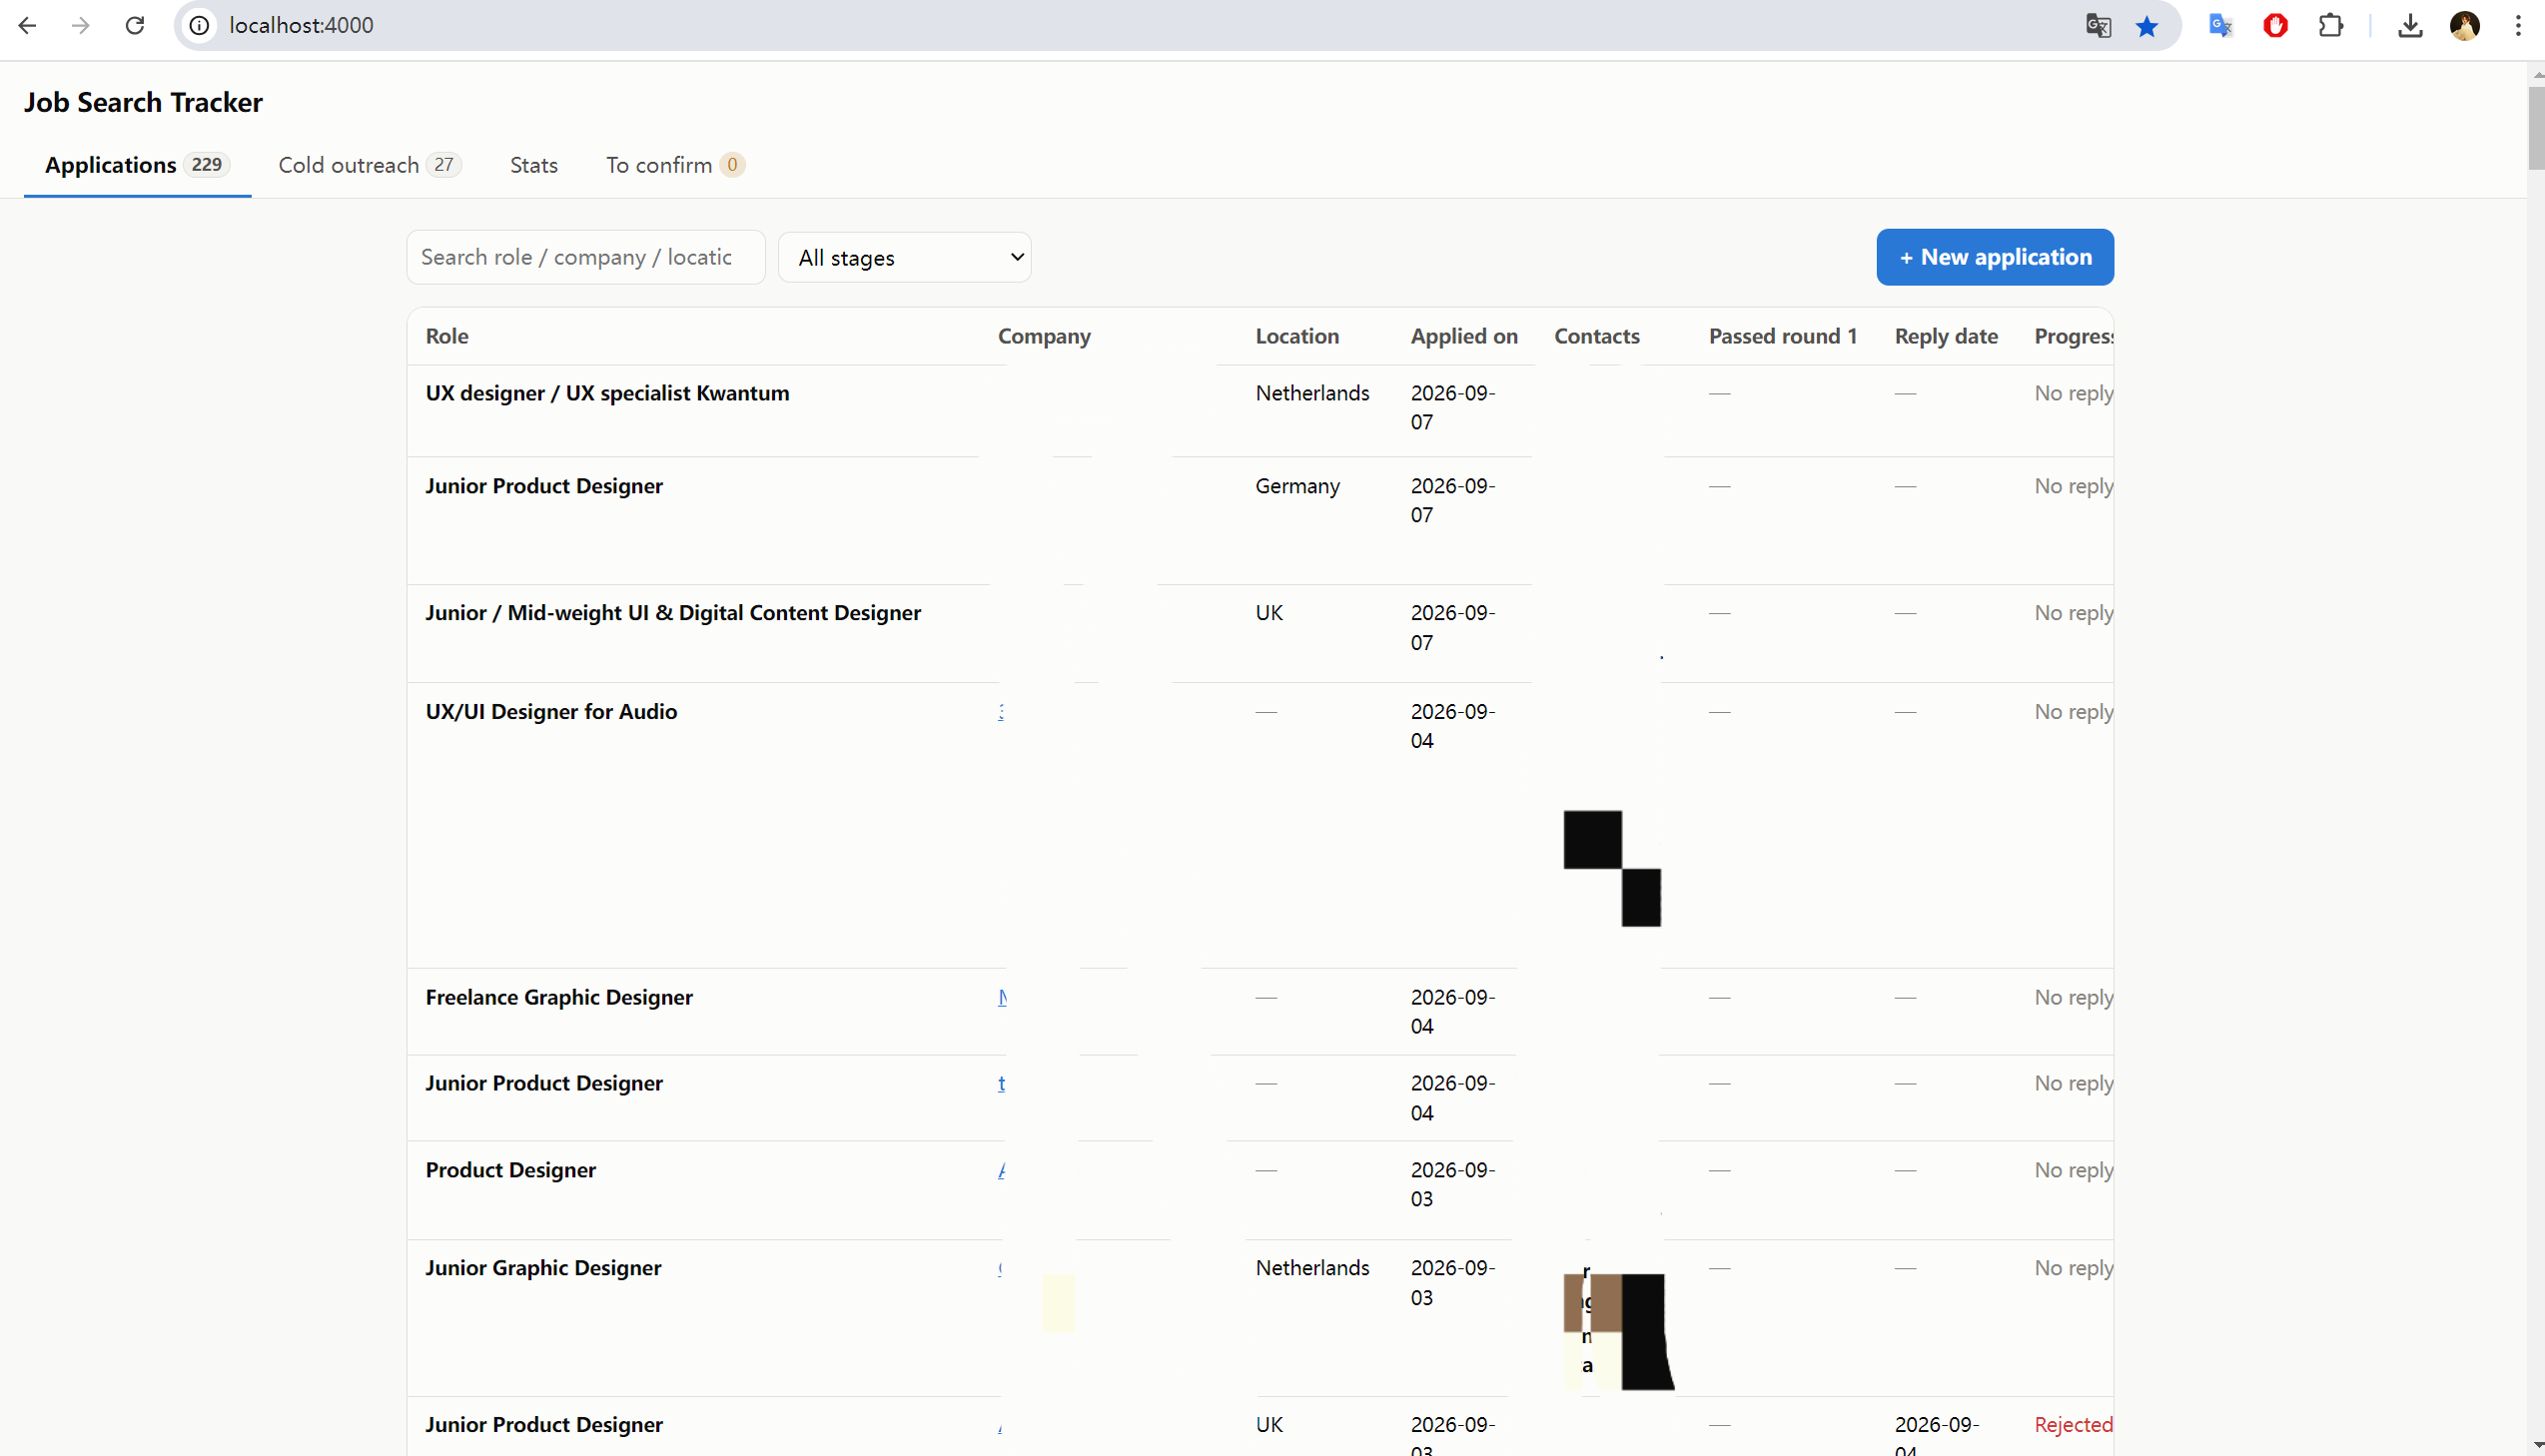
Task: Click the 'Role' column header
Action: [447, 336]
